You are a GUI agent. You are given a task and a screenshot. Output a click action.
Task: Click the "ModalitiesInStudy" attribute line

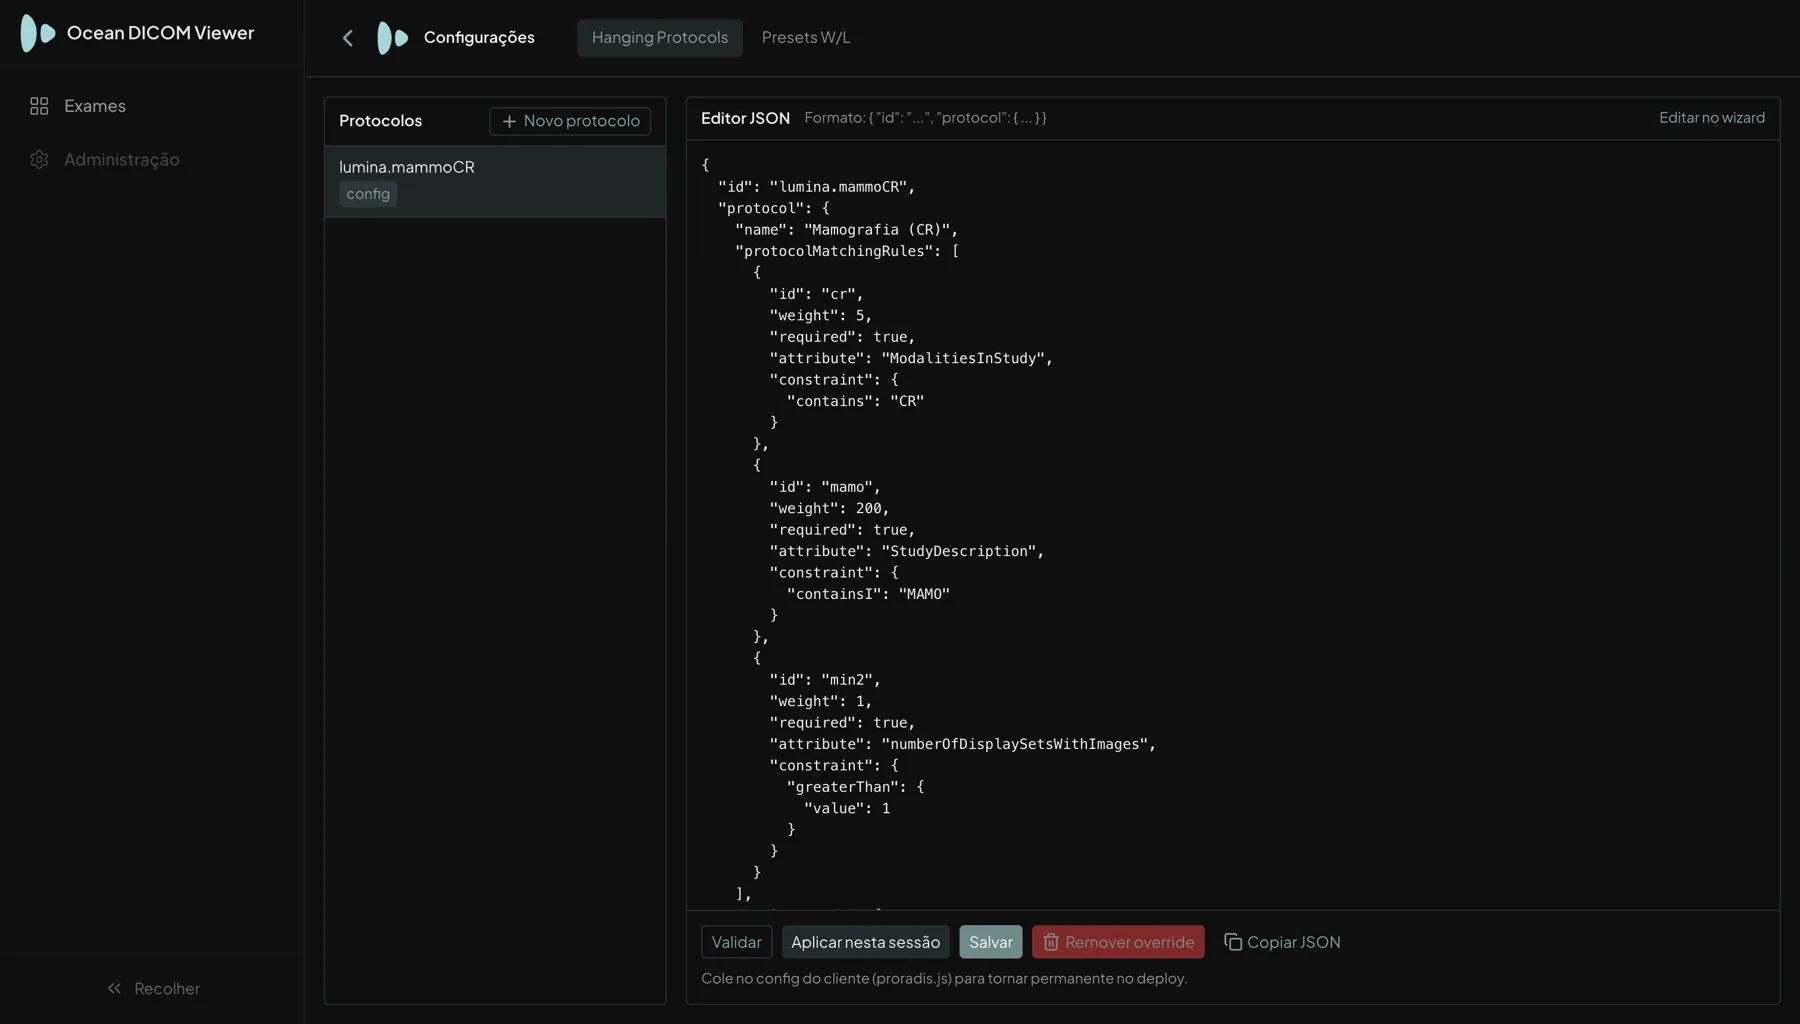pyautogui.click(x=911, y=358)
